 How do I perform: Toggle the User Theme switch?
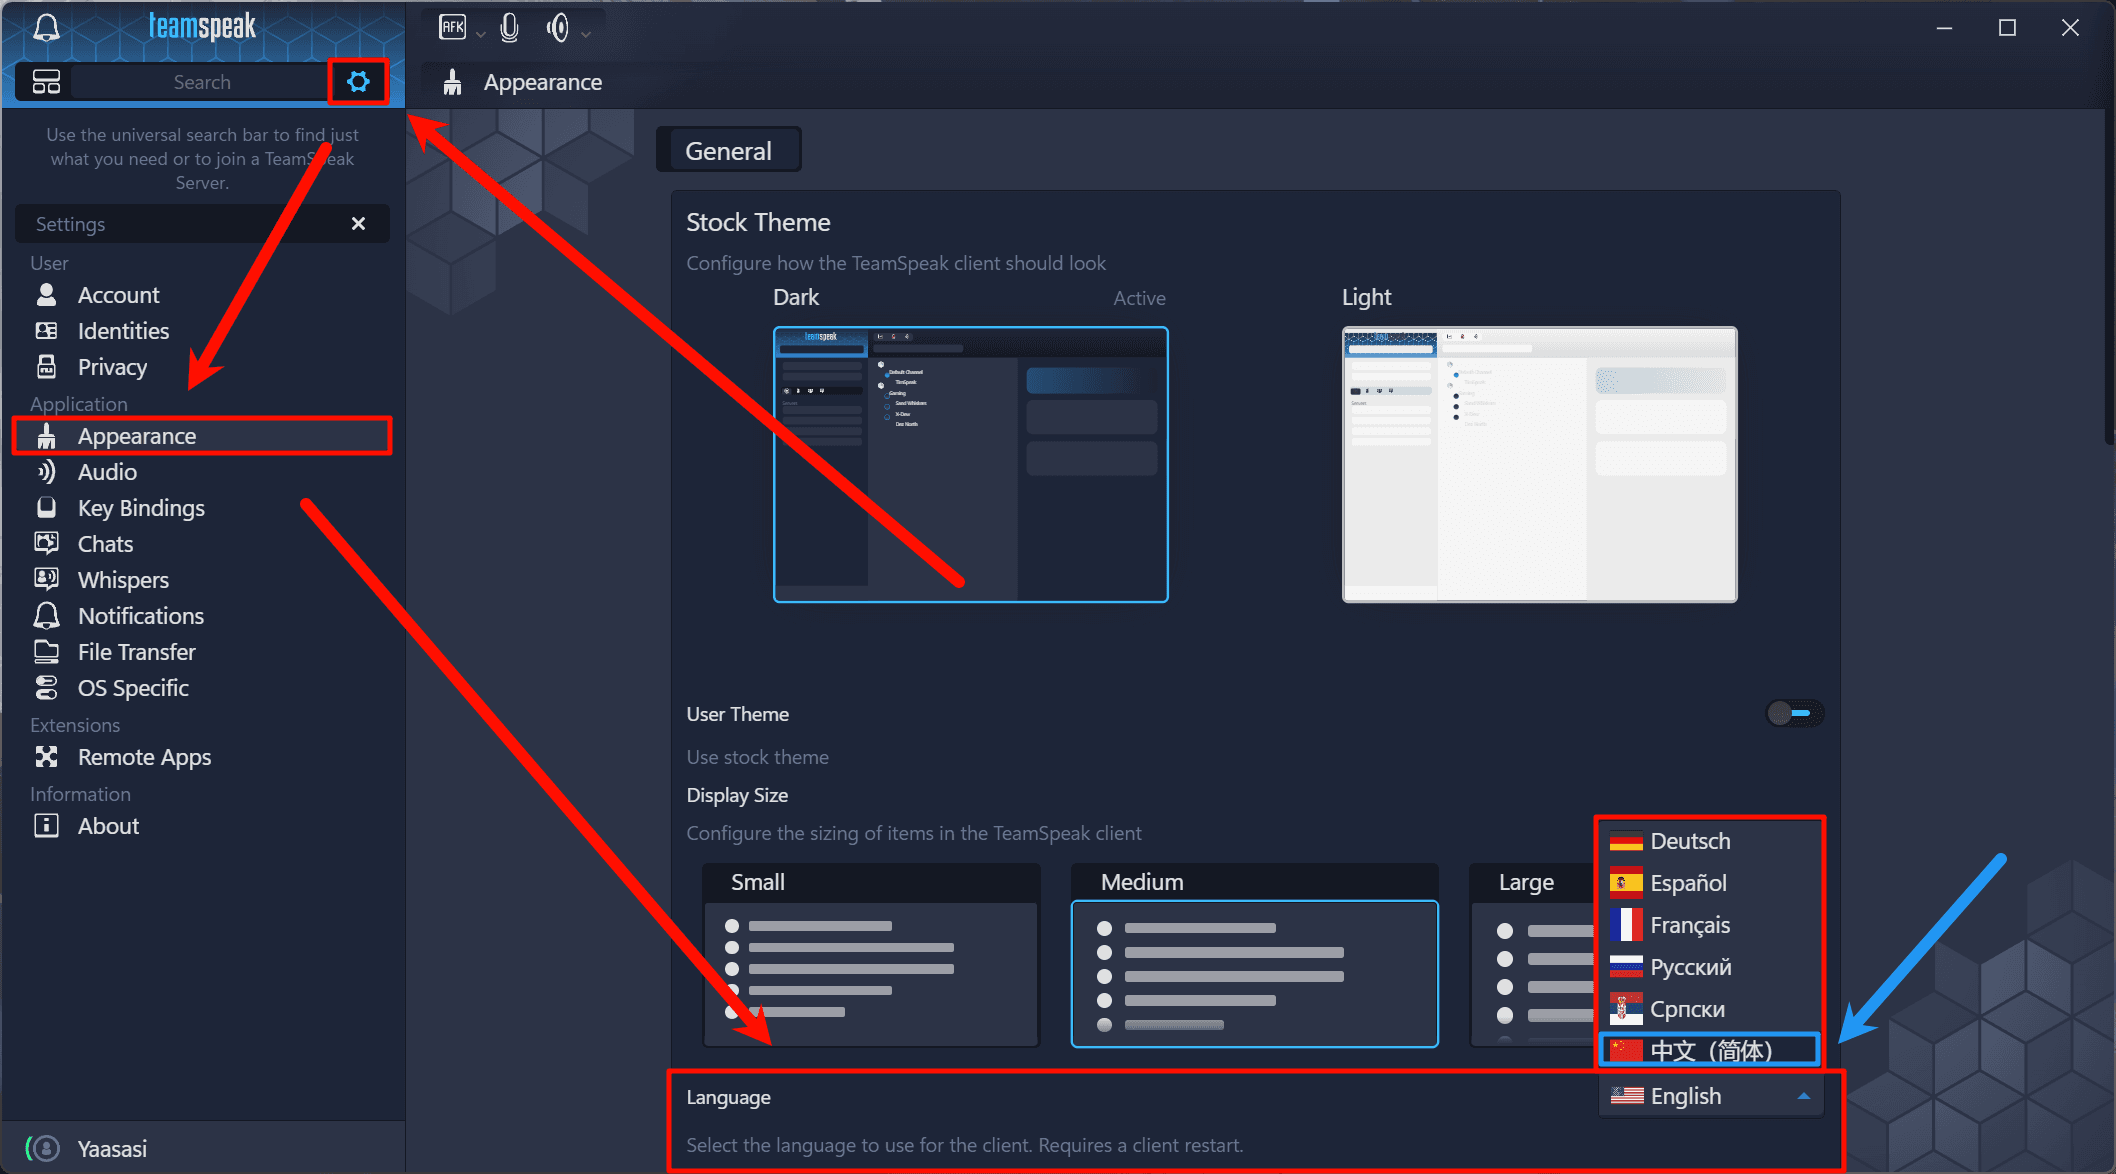click(x=1794, y=713)
